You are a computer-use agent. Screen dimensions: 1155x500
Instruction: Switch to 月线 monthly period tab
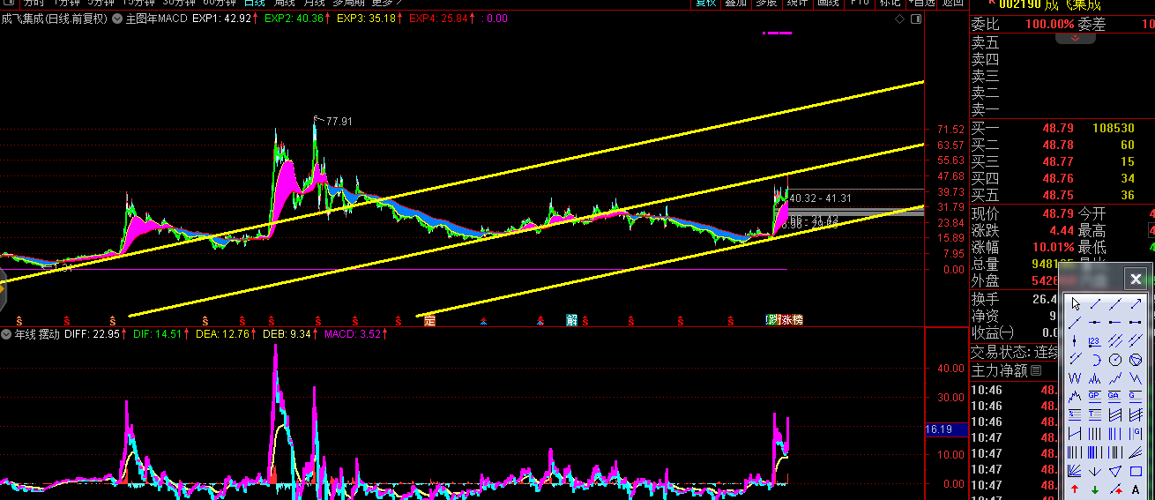[315, 3]
